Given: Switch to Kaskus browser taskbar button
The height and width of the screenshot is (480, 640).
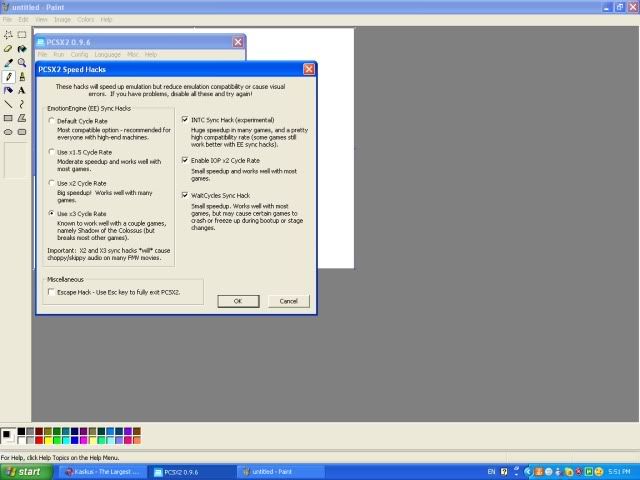Looking at the screenshot, I should (104, 472).
